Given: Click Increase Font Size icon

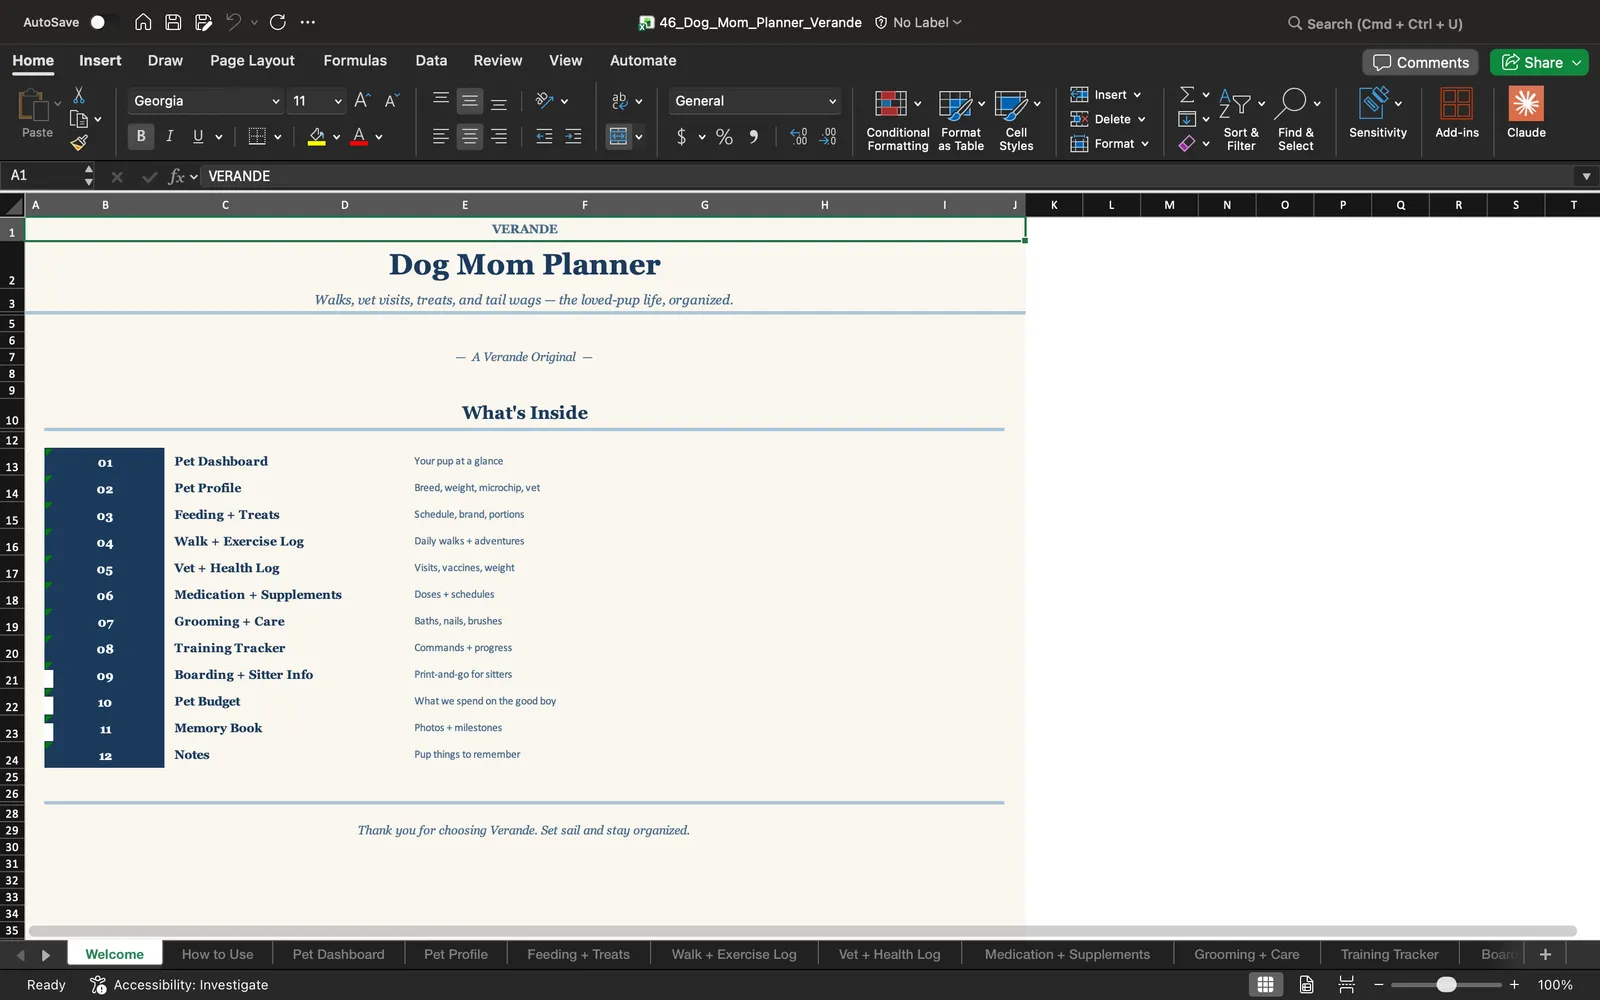Looking at the screenshot, I should click(362, 101).
